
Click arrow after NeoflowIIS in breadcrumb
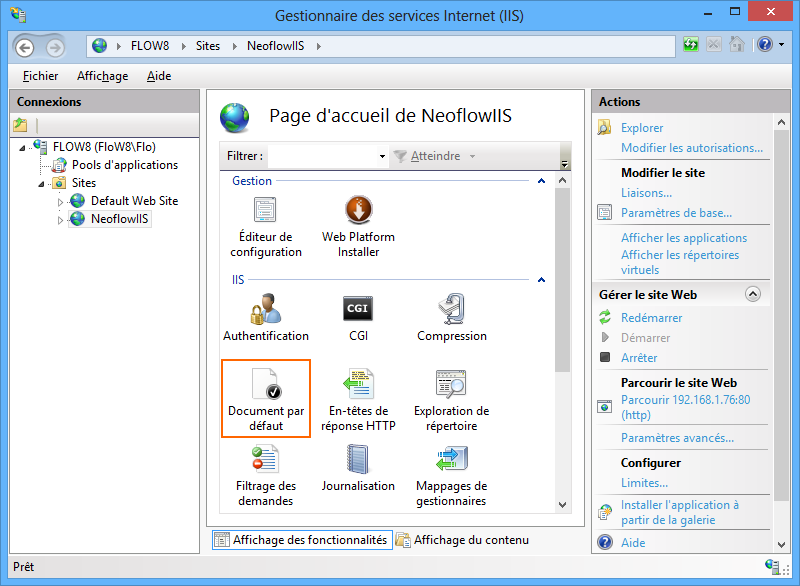318,46
